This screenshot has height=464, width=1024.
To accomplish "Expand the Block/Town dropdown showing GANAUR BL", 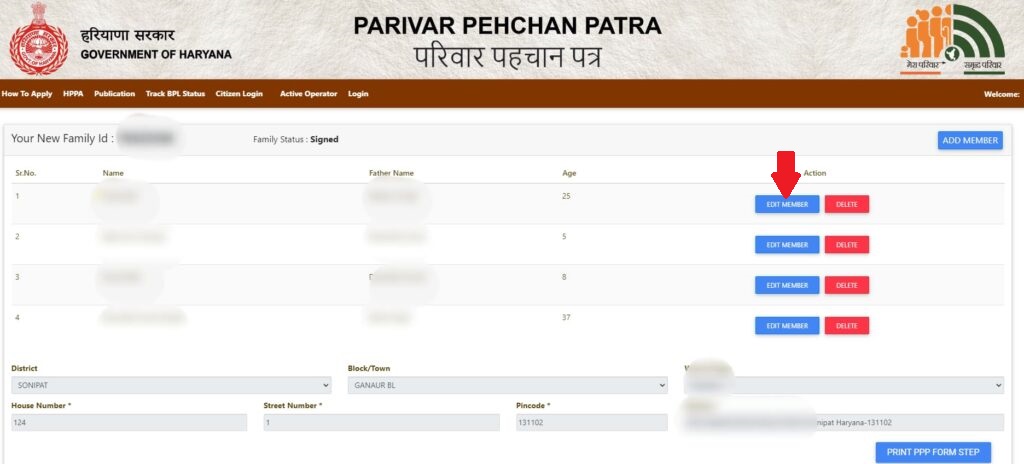I will (x=507, y=386).
